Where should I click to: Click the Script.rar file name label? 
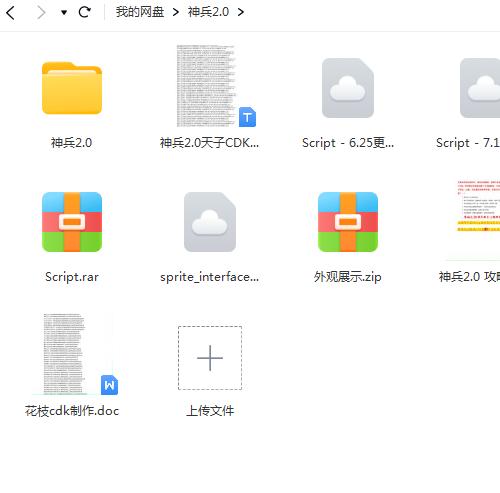(72, 277)
